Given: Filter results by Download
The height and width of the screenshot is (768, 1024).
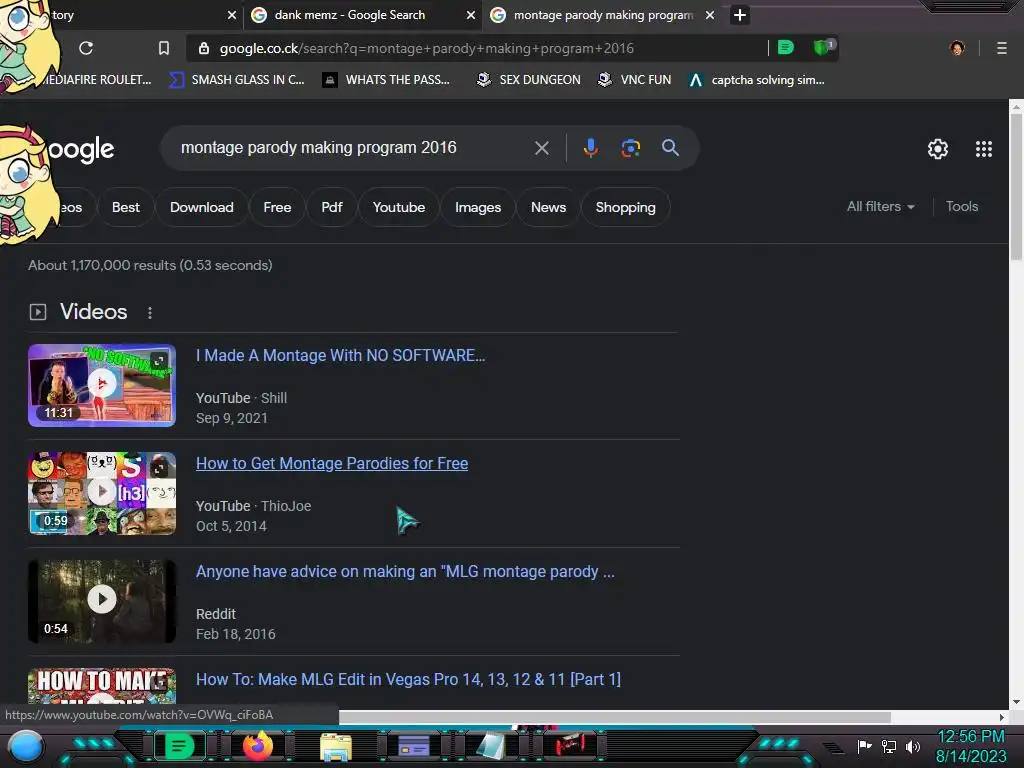Looking at the screenshot, I should click(202, 207).
